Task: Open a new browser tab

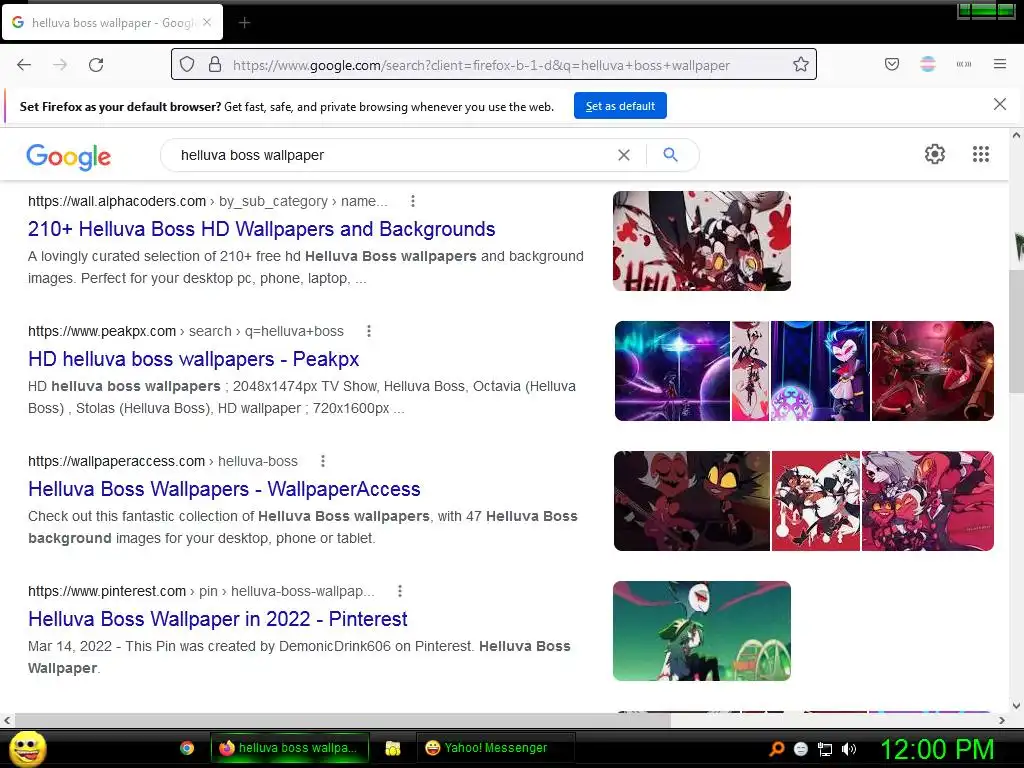Action: pyautogui.click(x=244, y=23)
